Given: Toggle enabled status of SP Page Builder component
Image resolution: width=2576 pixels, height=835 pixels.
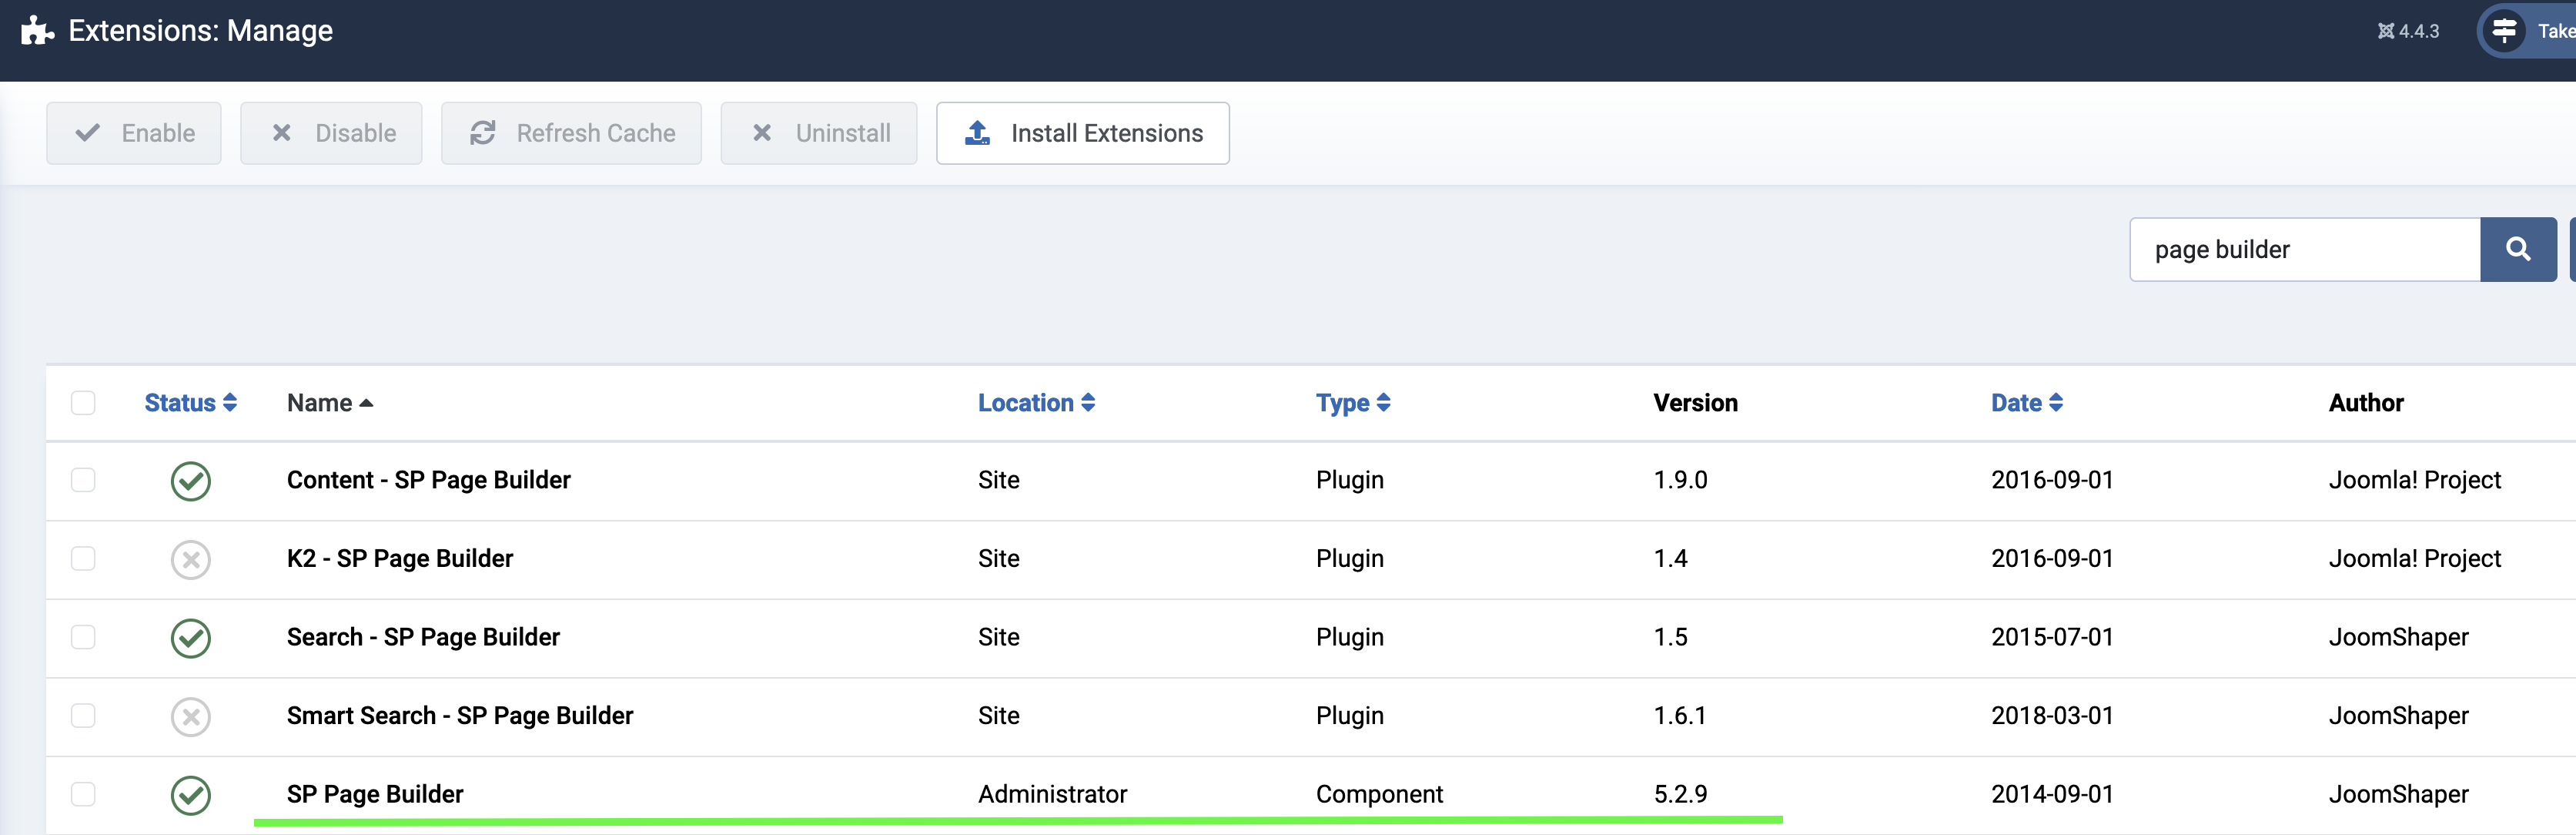Looking at the screenshot, I should pos(190,795).
